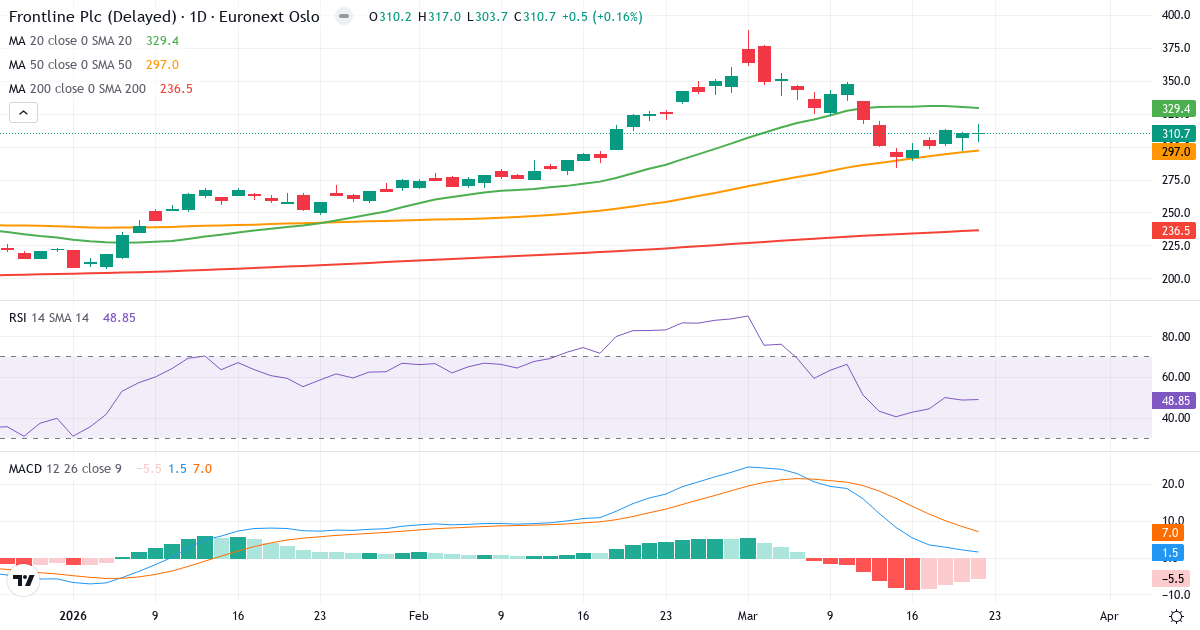Select the Feb label on the time axis
This screenshot has width=1200, height=630.
[x=417, y=617]
